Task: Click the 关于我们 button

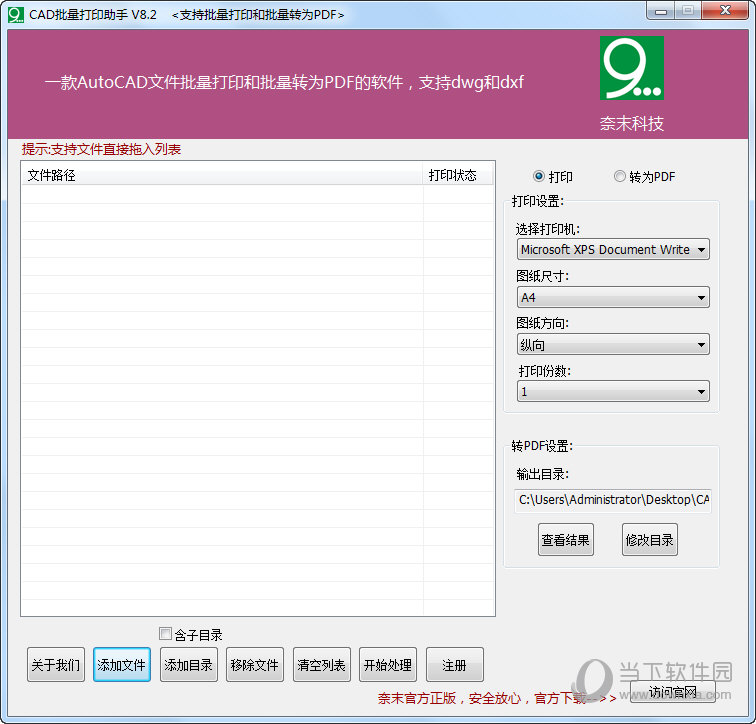Action: [x=56, y=665]
